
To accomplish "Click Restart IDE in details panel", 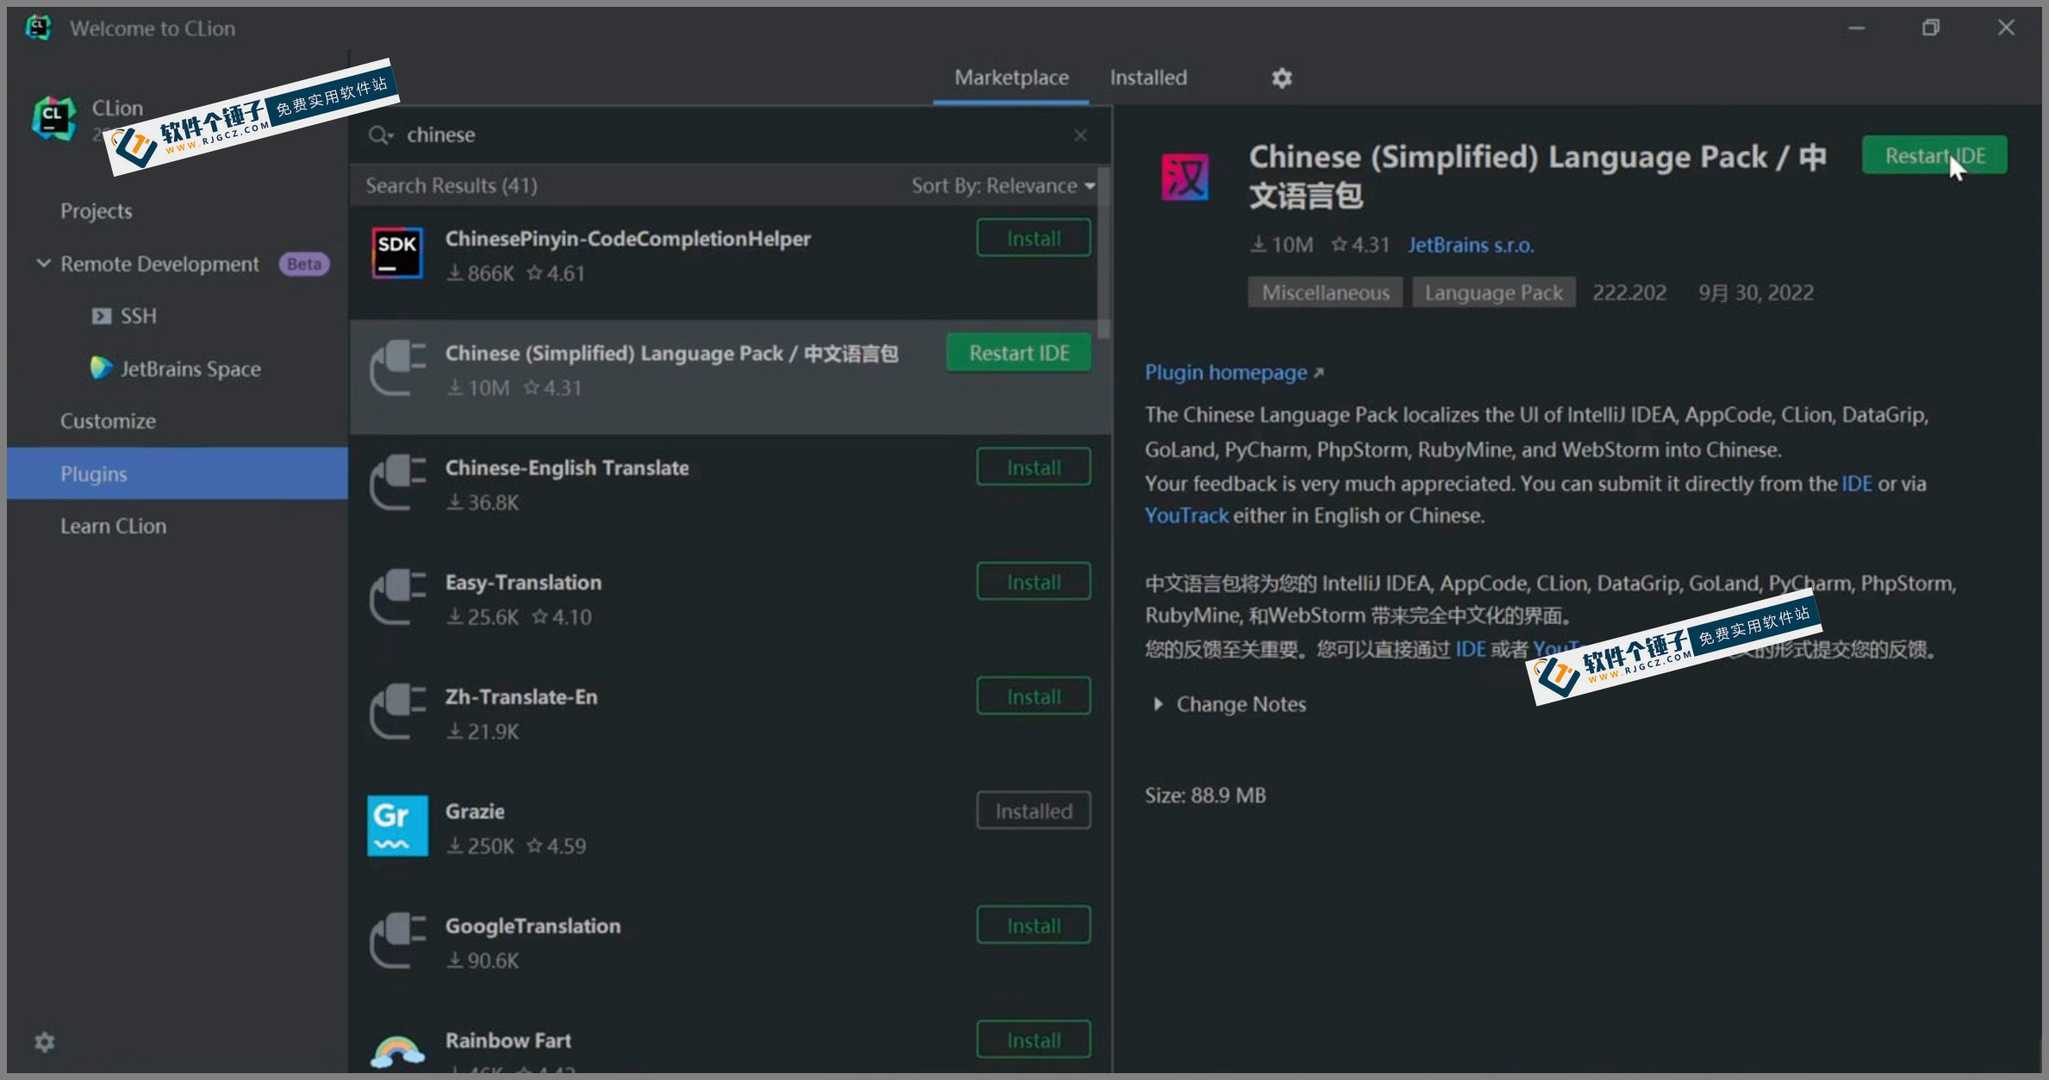I will tap(1934, 155).
